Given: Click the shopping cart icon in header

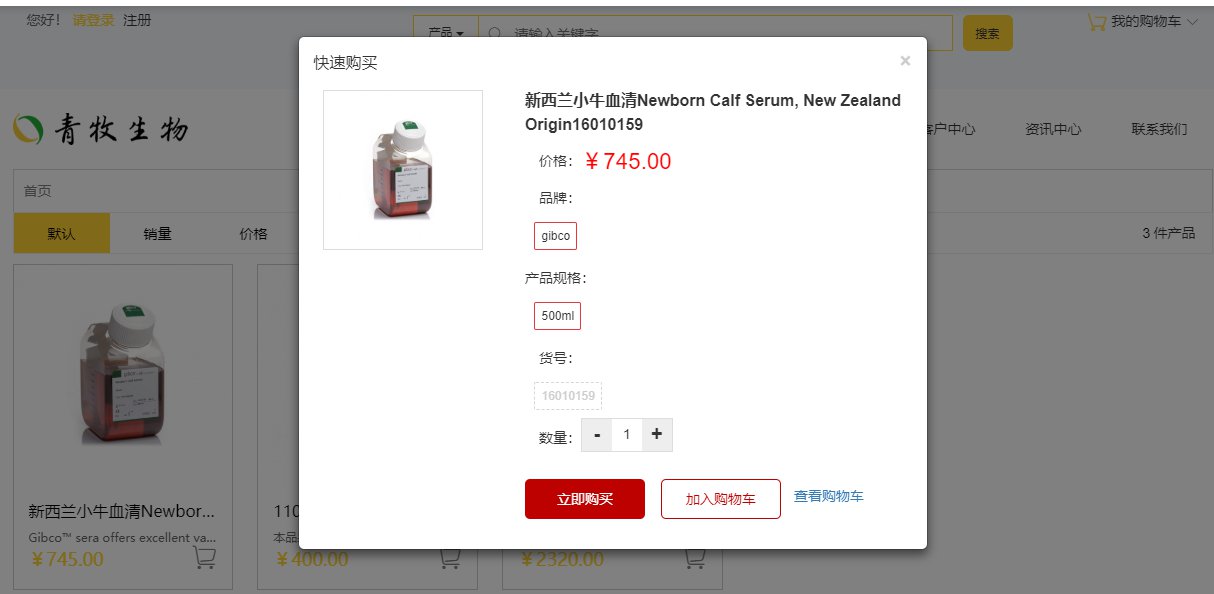Looking at the screenshot, I should [x=1097, y=21].
